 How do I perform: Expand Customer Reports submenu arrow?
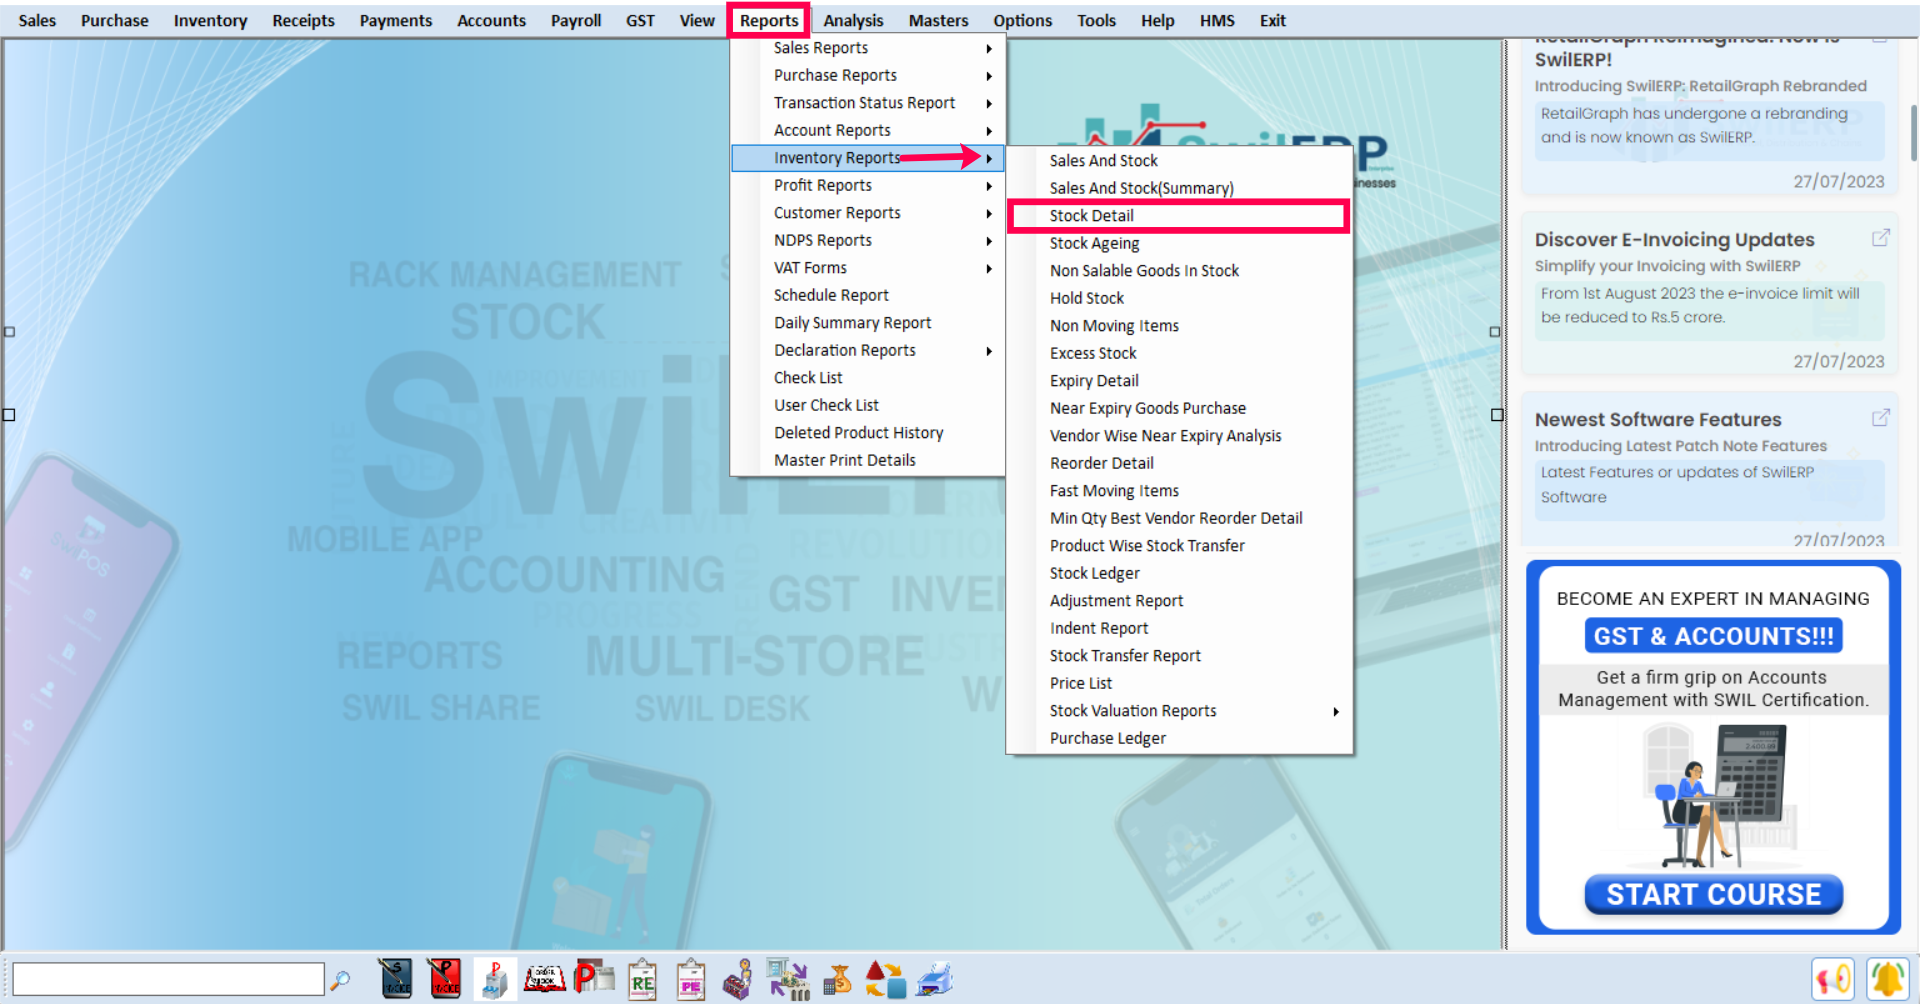click(x=989, y=214)
